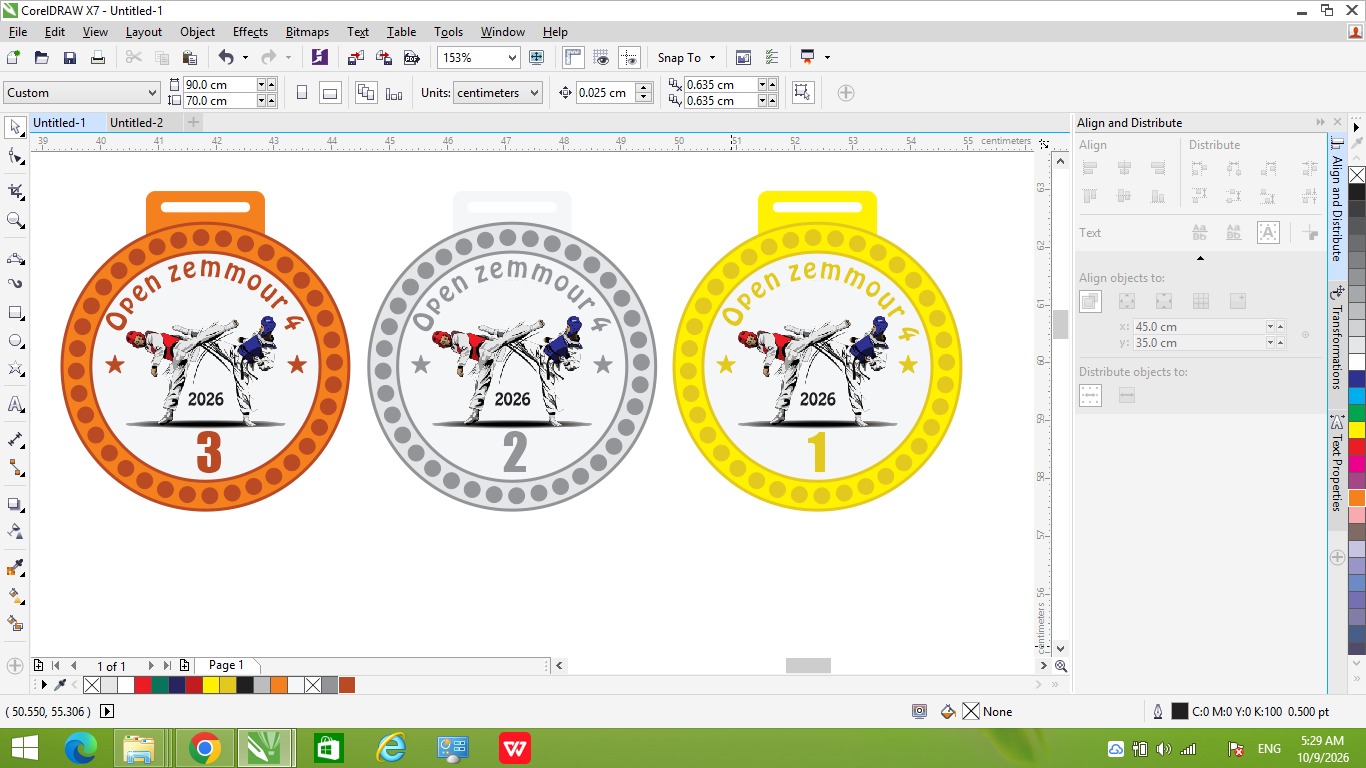The image size is (1366, 768).
Task: Toggle Show Grid button
Action: click(601, 58)
